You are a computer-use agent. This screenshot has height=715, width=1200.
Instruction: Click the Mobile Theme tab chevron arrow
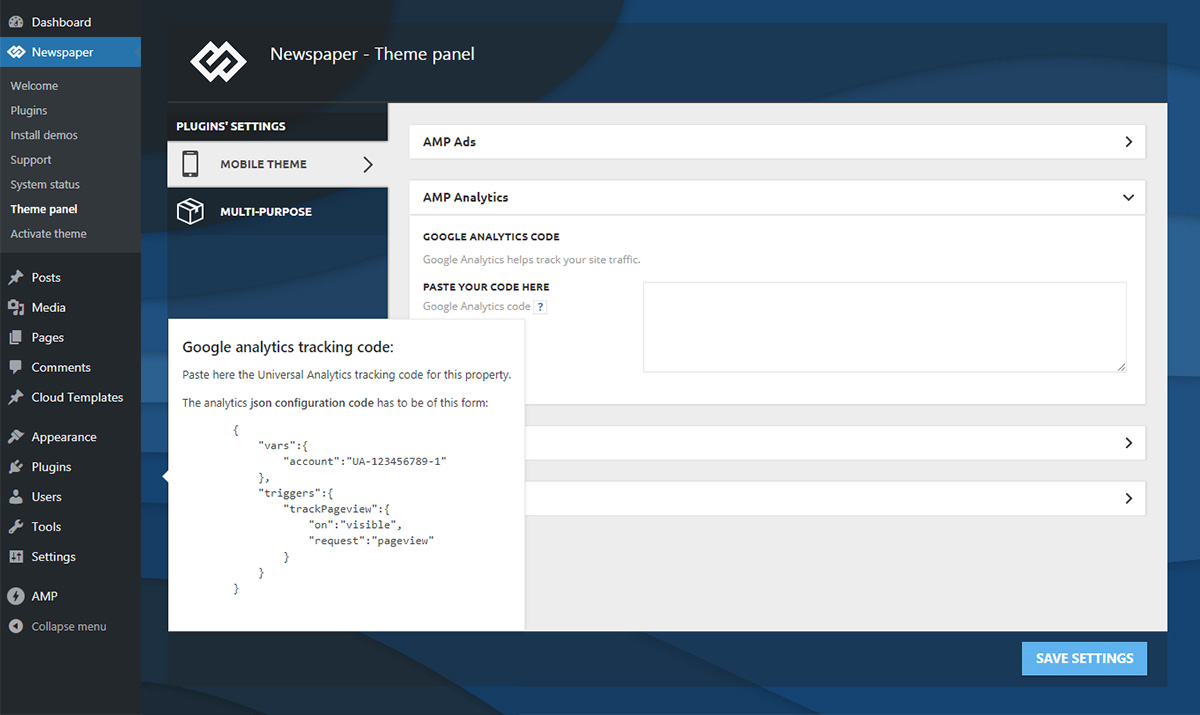pyautogui.click(x=367, y=164)
